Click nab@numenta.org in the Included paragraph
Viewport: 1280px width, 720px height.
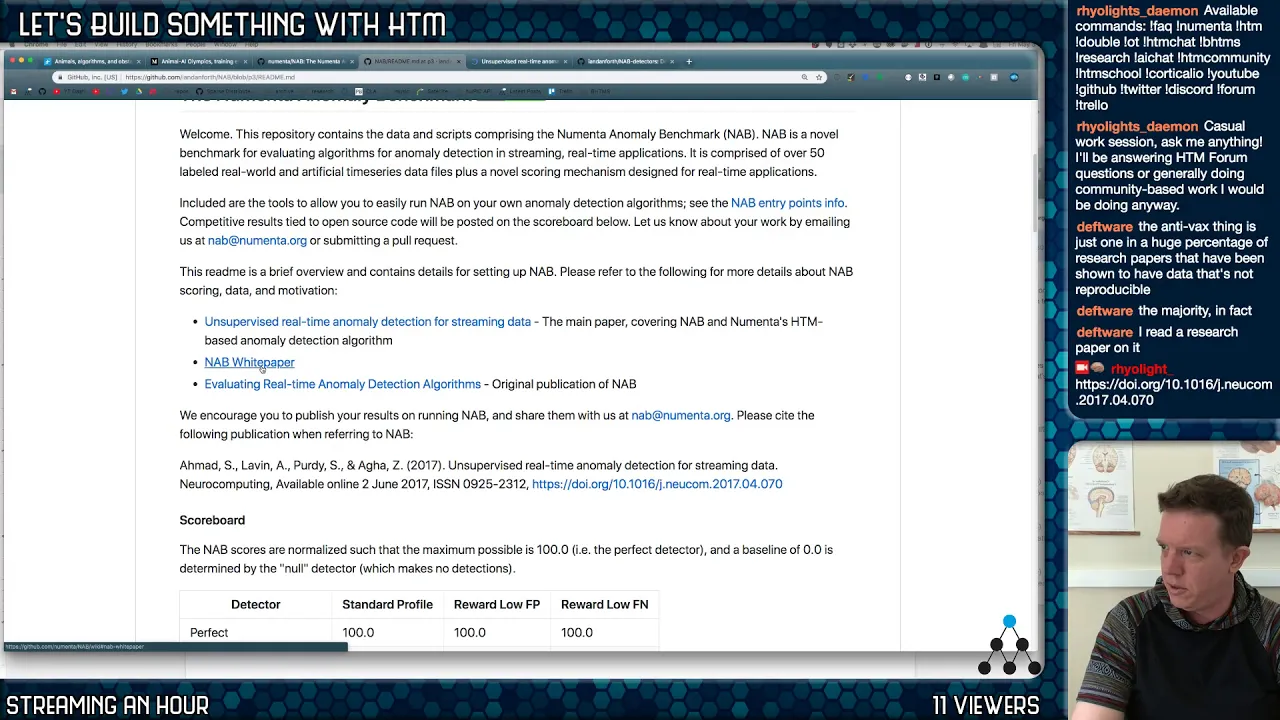[257, 241]
